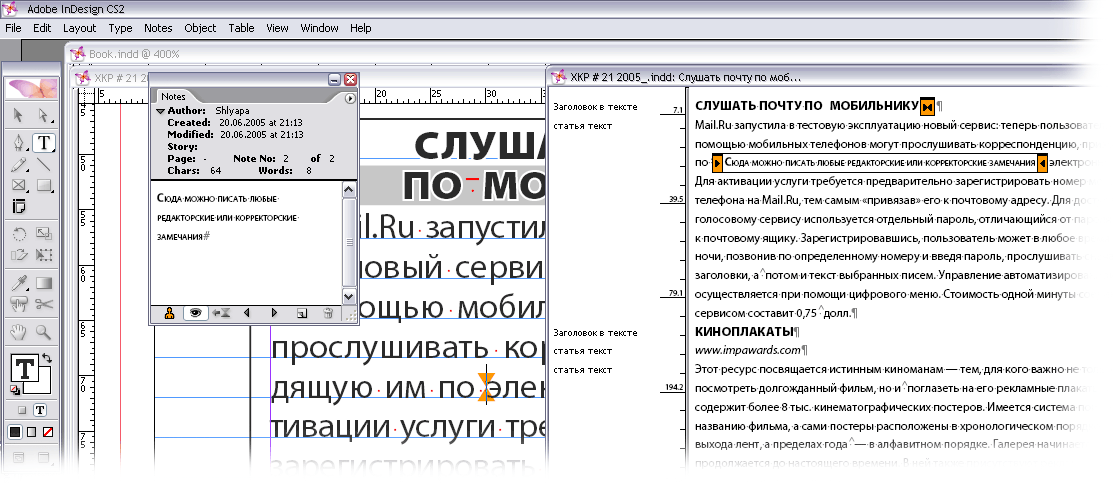Select the Selection tool (black arrow)
Viewport: 1113px width, 494px height.
click(x=19, y=116)
